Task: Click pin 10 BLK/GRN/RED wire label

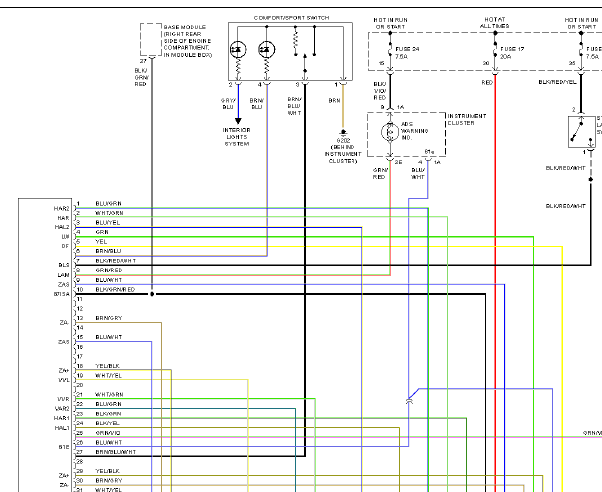Action: click(x=115, y=289)
